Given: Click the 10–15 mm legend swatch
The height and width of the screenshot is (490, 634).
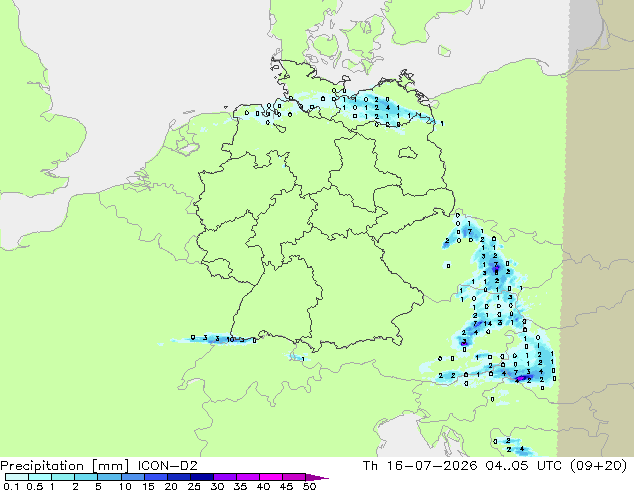Looking at the screenshot, I should pos(132,477).
